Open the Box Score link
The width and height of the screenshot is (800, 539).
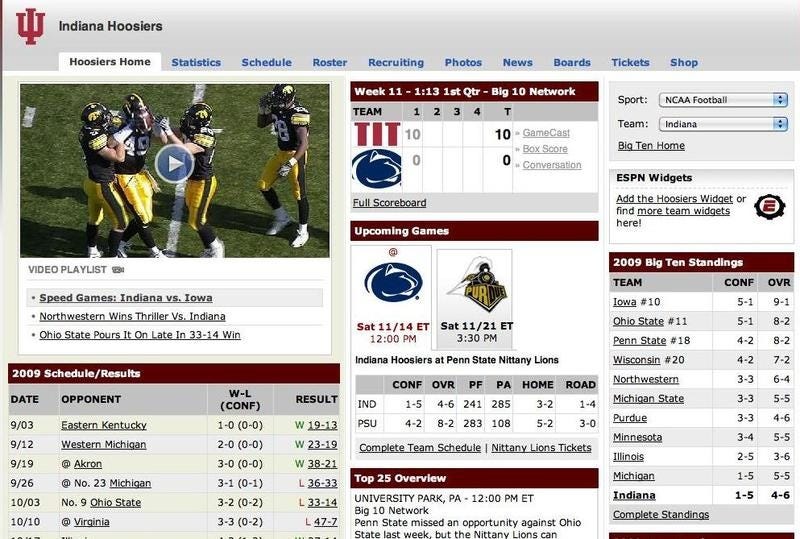coord(545,149)
